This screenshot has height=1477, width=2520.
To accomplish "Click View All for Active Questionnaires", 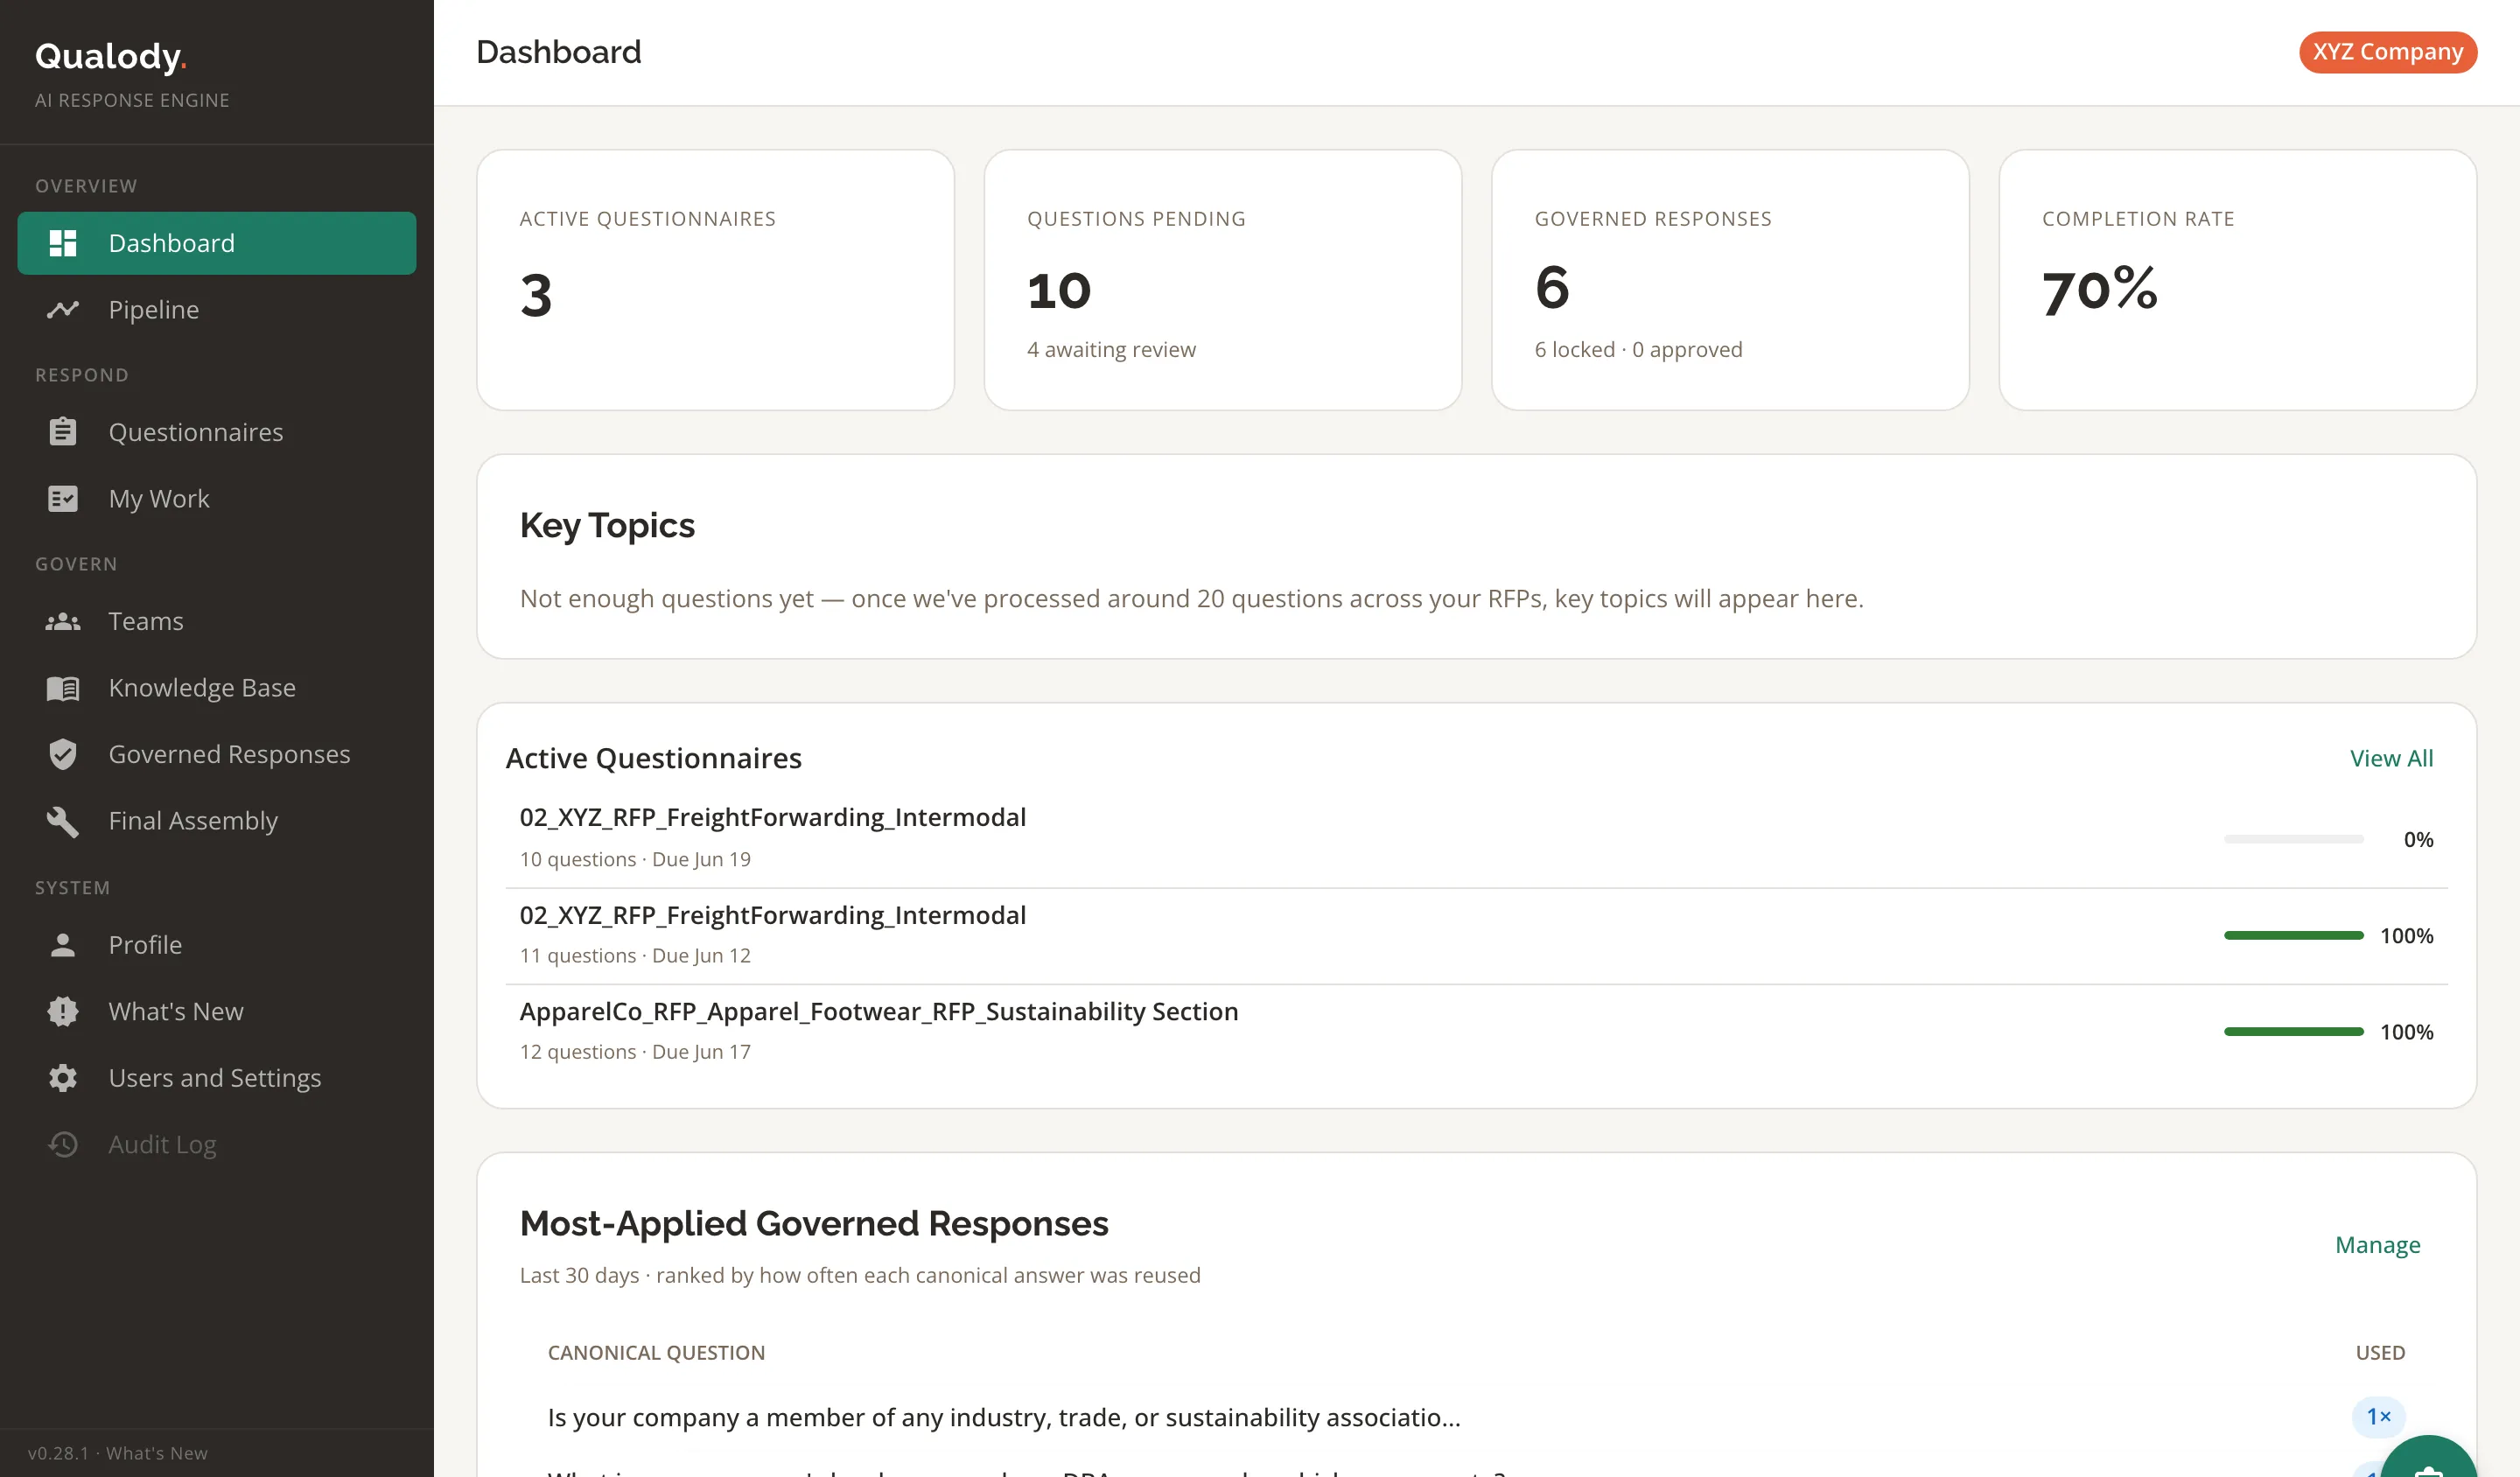I will pyautogui.click(x=2391, y=758).
